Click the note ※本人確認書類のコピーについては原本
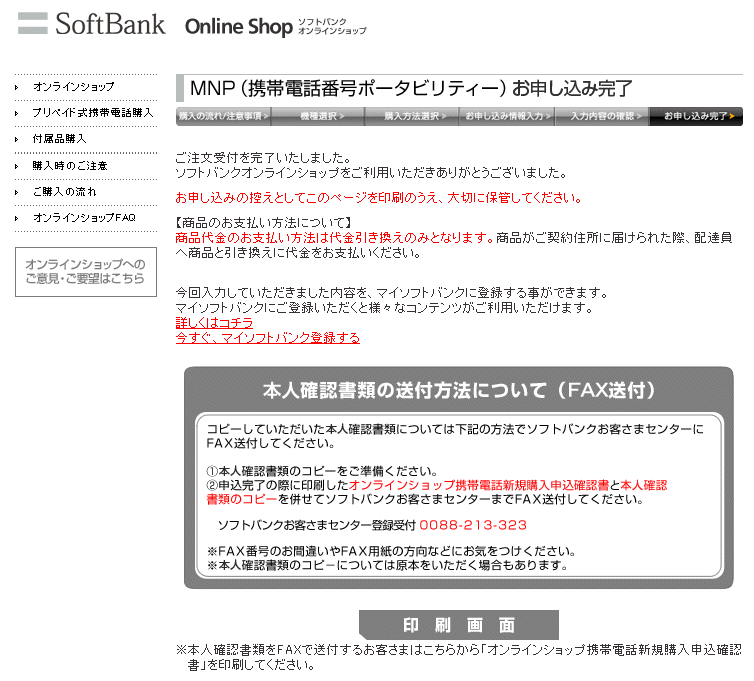The image size is (754, 681). pos(387,566)
